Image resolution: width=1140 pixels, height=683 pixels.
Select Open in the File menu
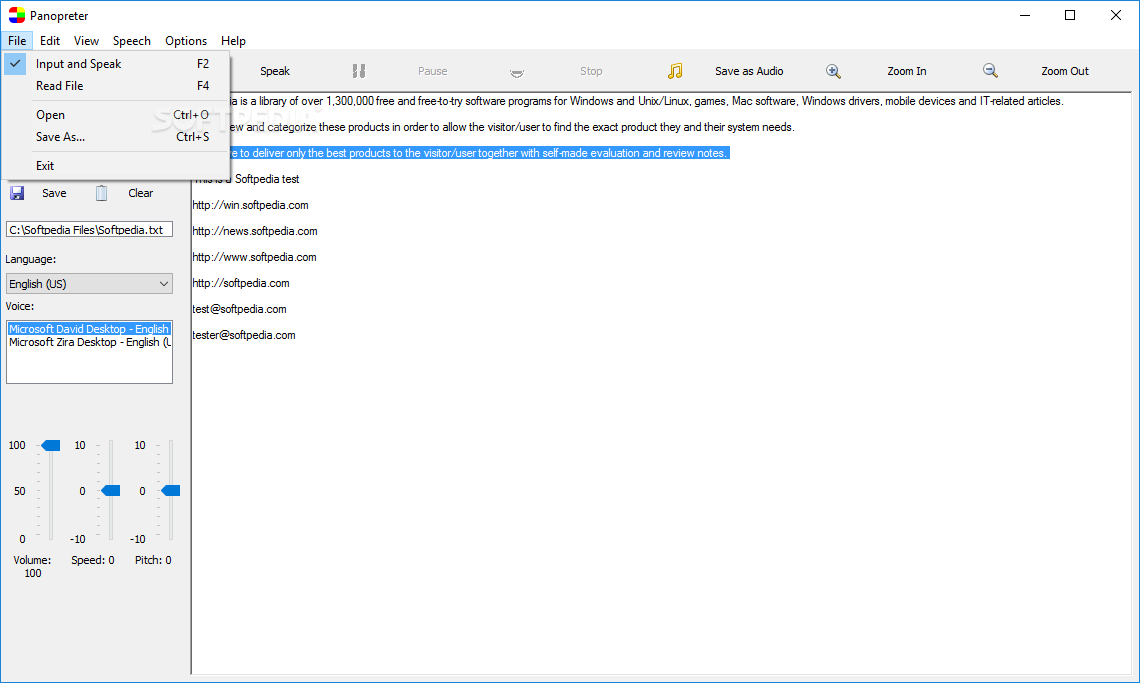point(116,115)
